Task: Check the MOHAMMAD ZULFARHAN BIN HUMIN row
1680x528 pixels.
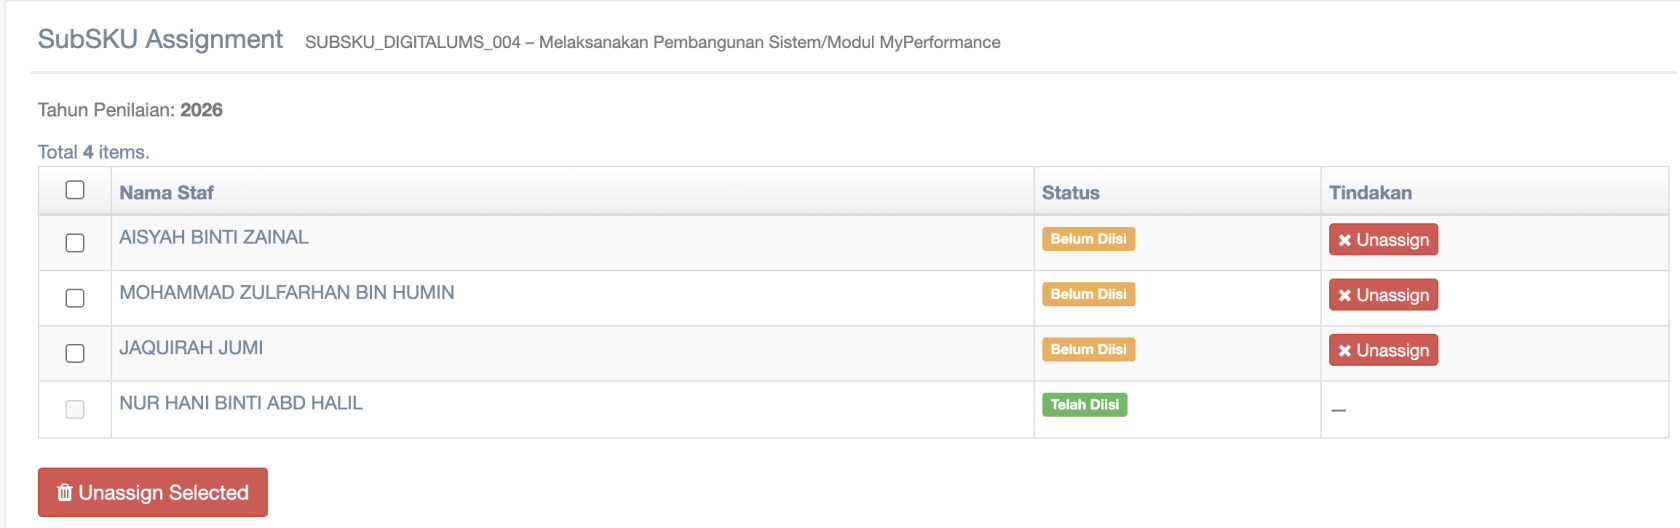Action: (75, 298)
